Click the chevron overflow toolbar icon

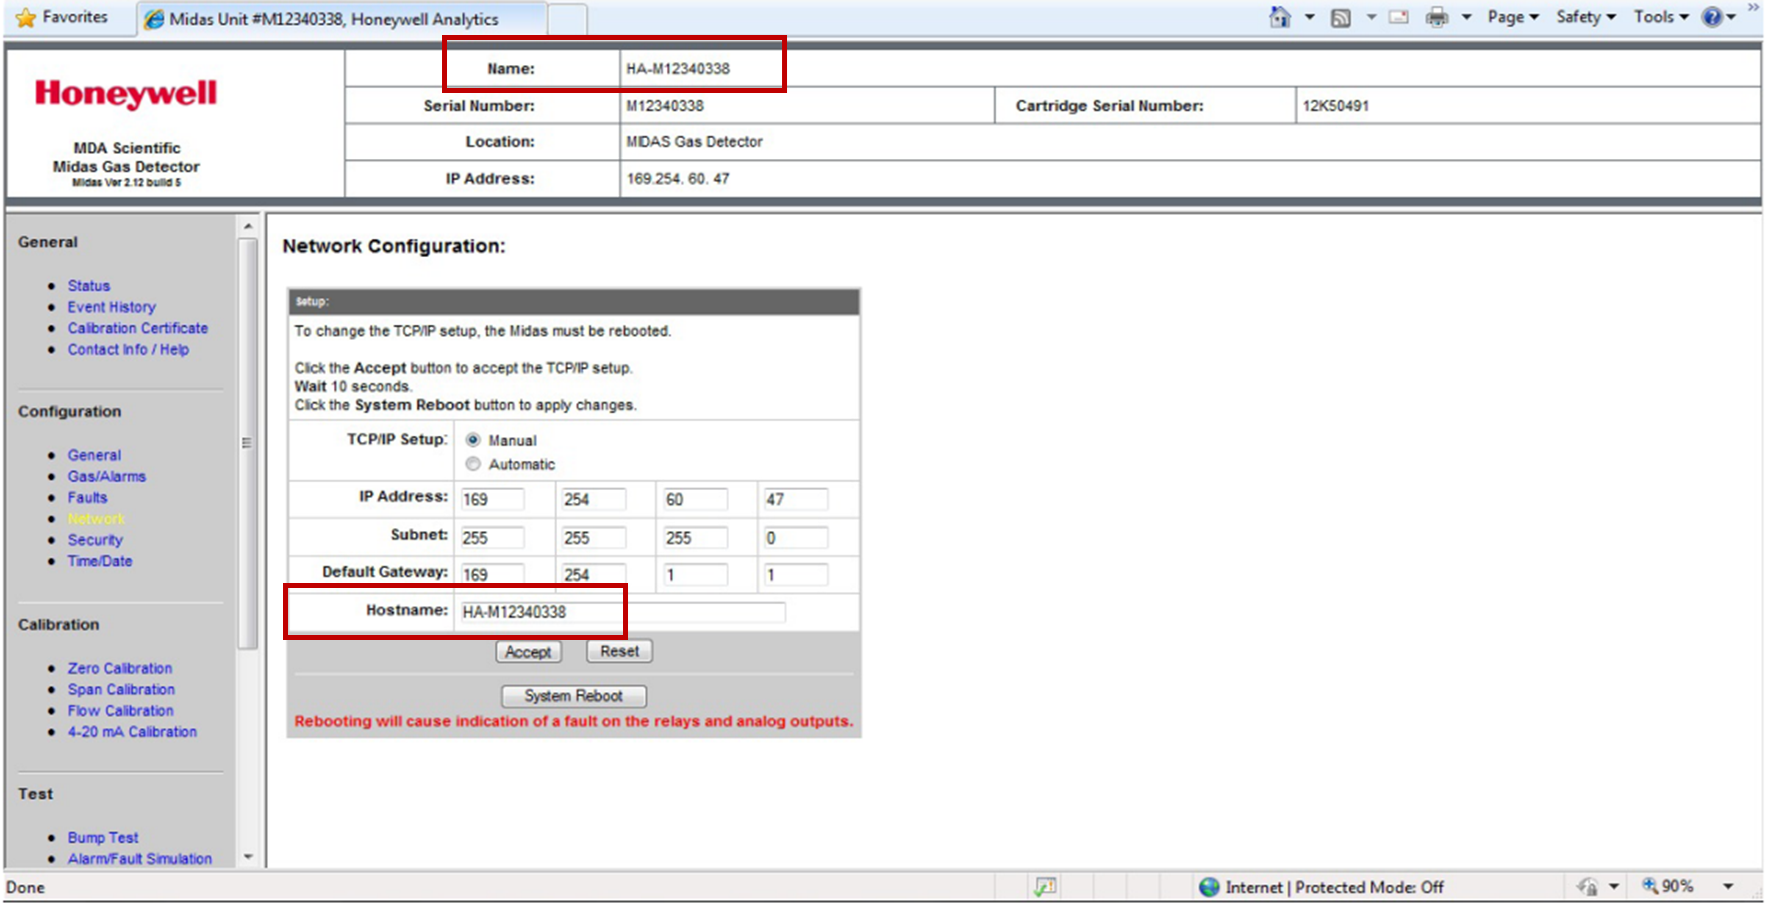[1753, 8]
